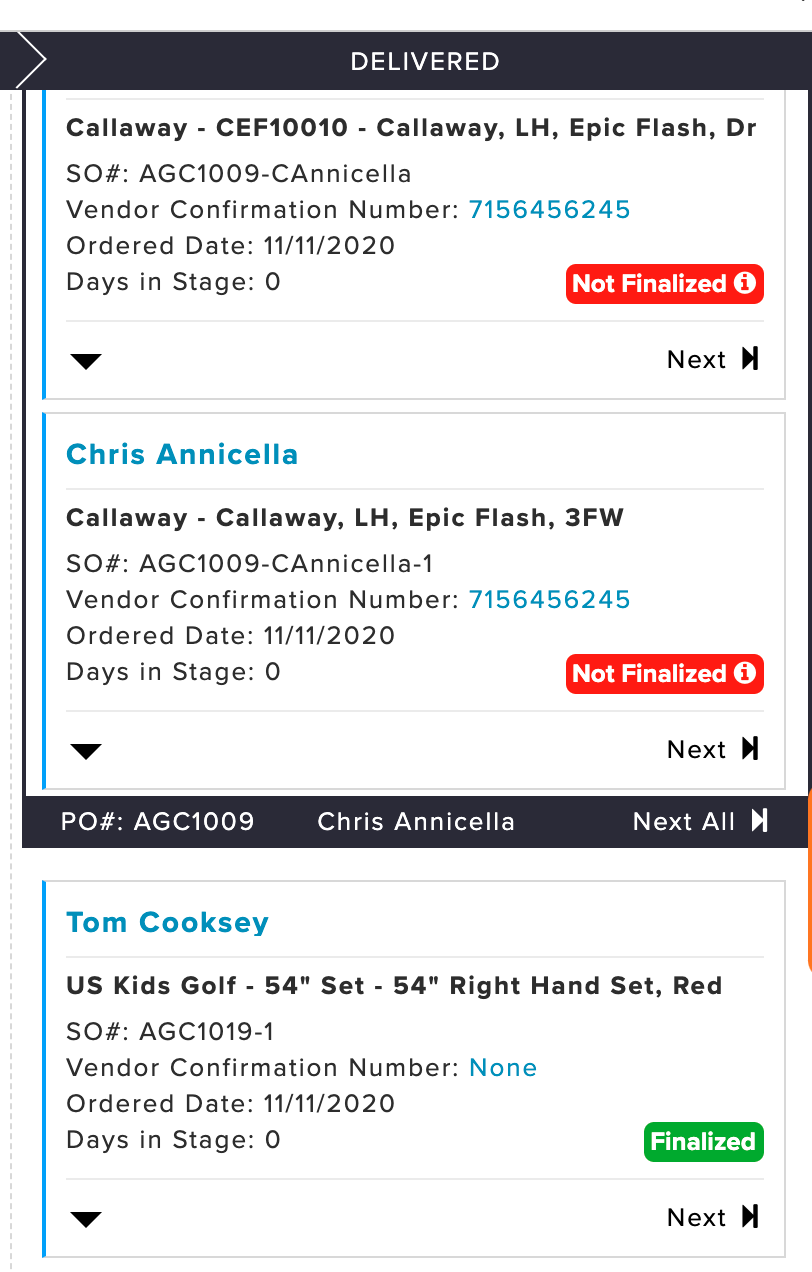
Task: Click info icon on first Not Finalized badge
Action: tap(744, 283)
